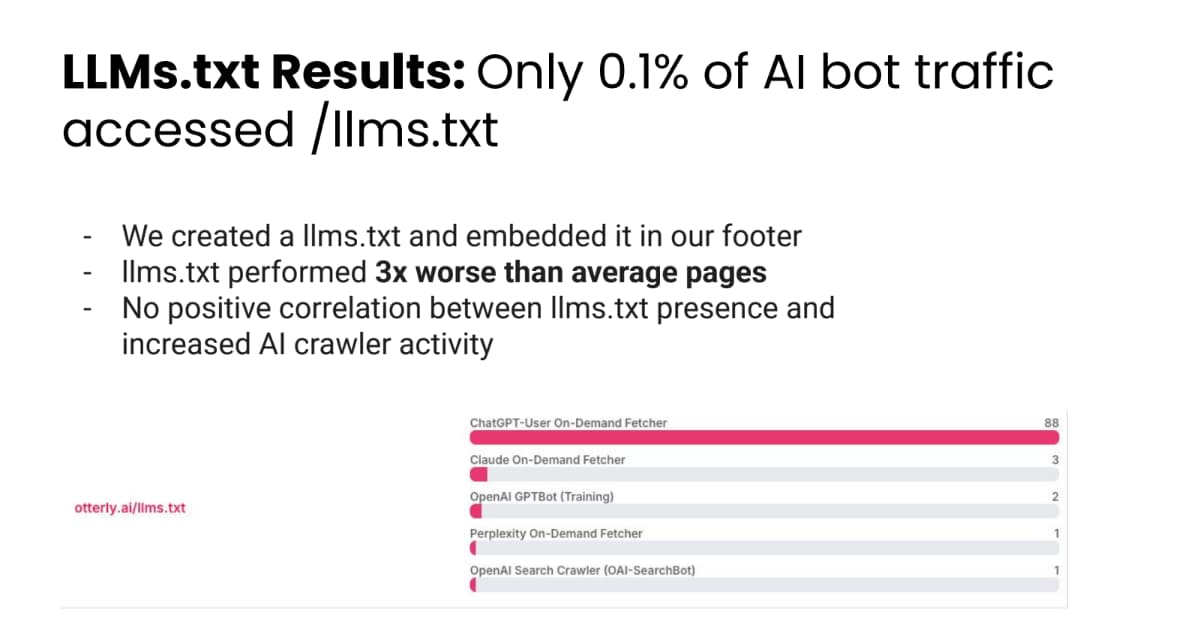Click the OpenAI Search Crawler (OAI-SearchBot) label
Viewport: 1194px width, 630px height.
[583, 571]
